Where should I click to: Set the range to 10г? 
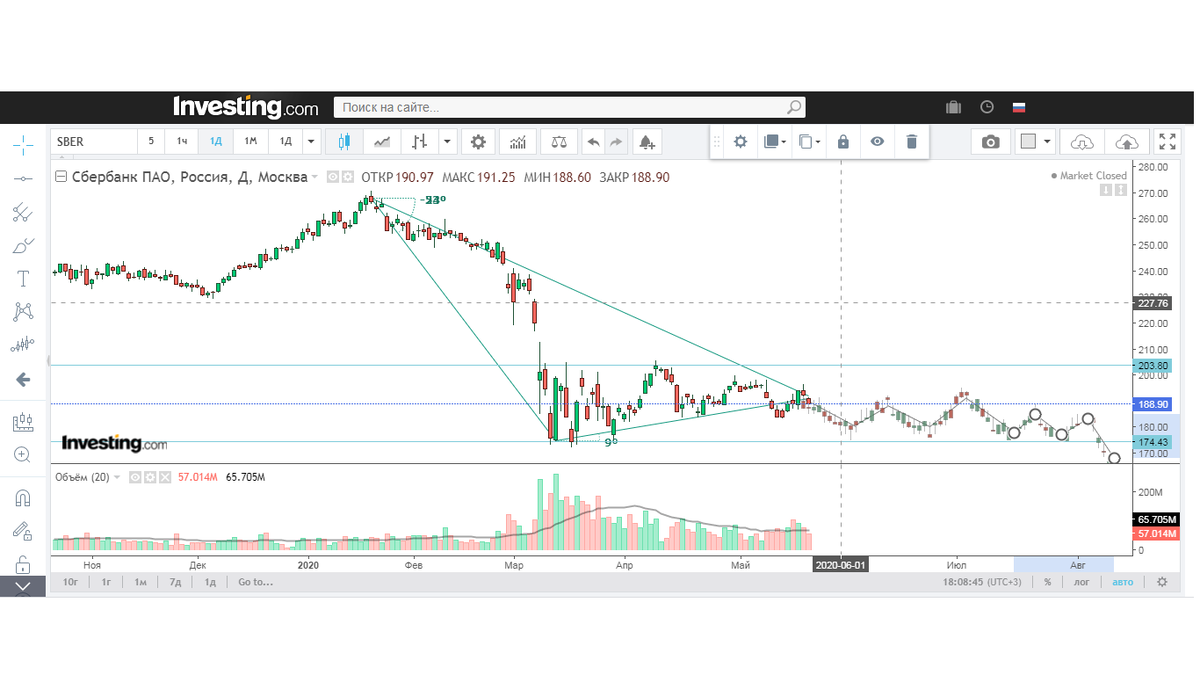(x=70, y=582)
